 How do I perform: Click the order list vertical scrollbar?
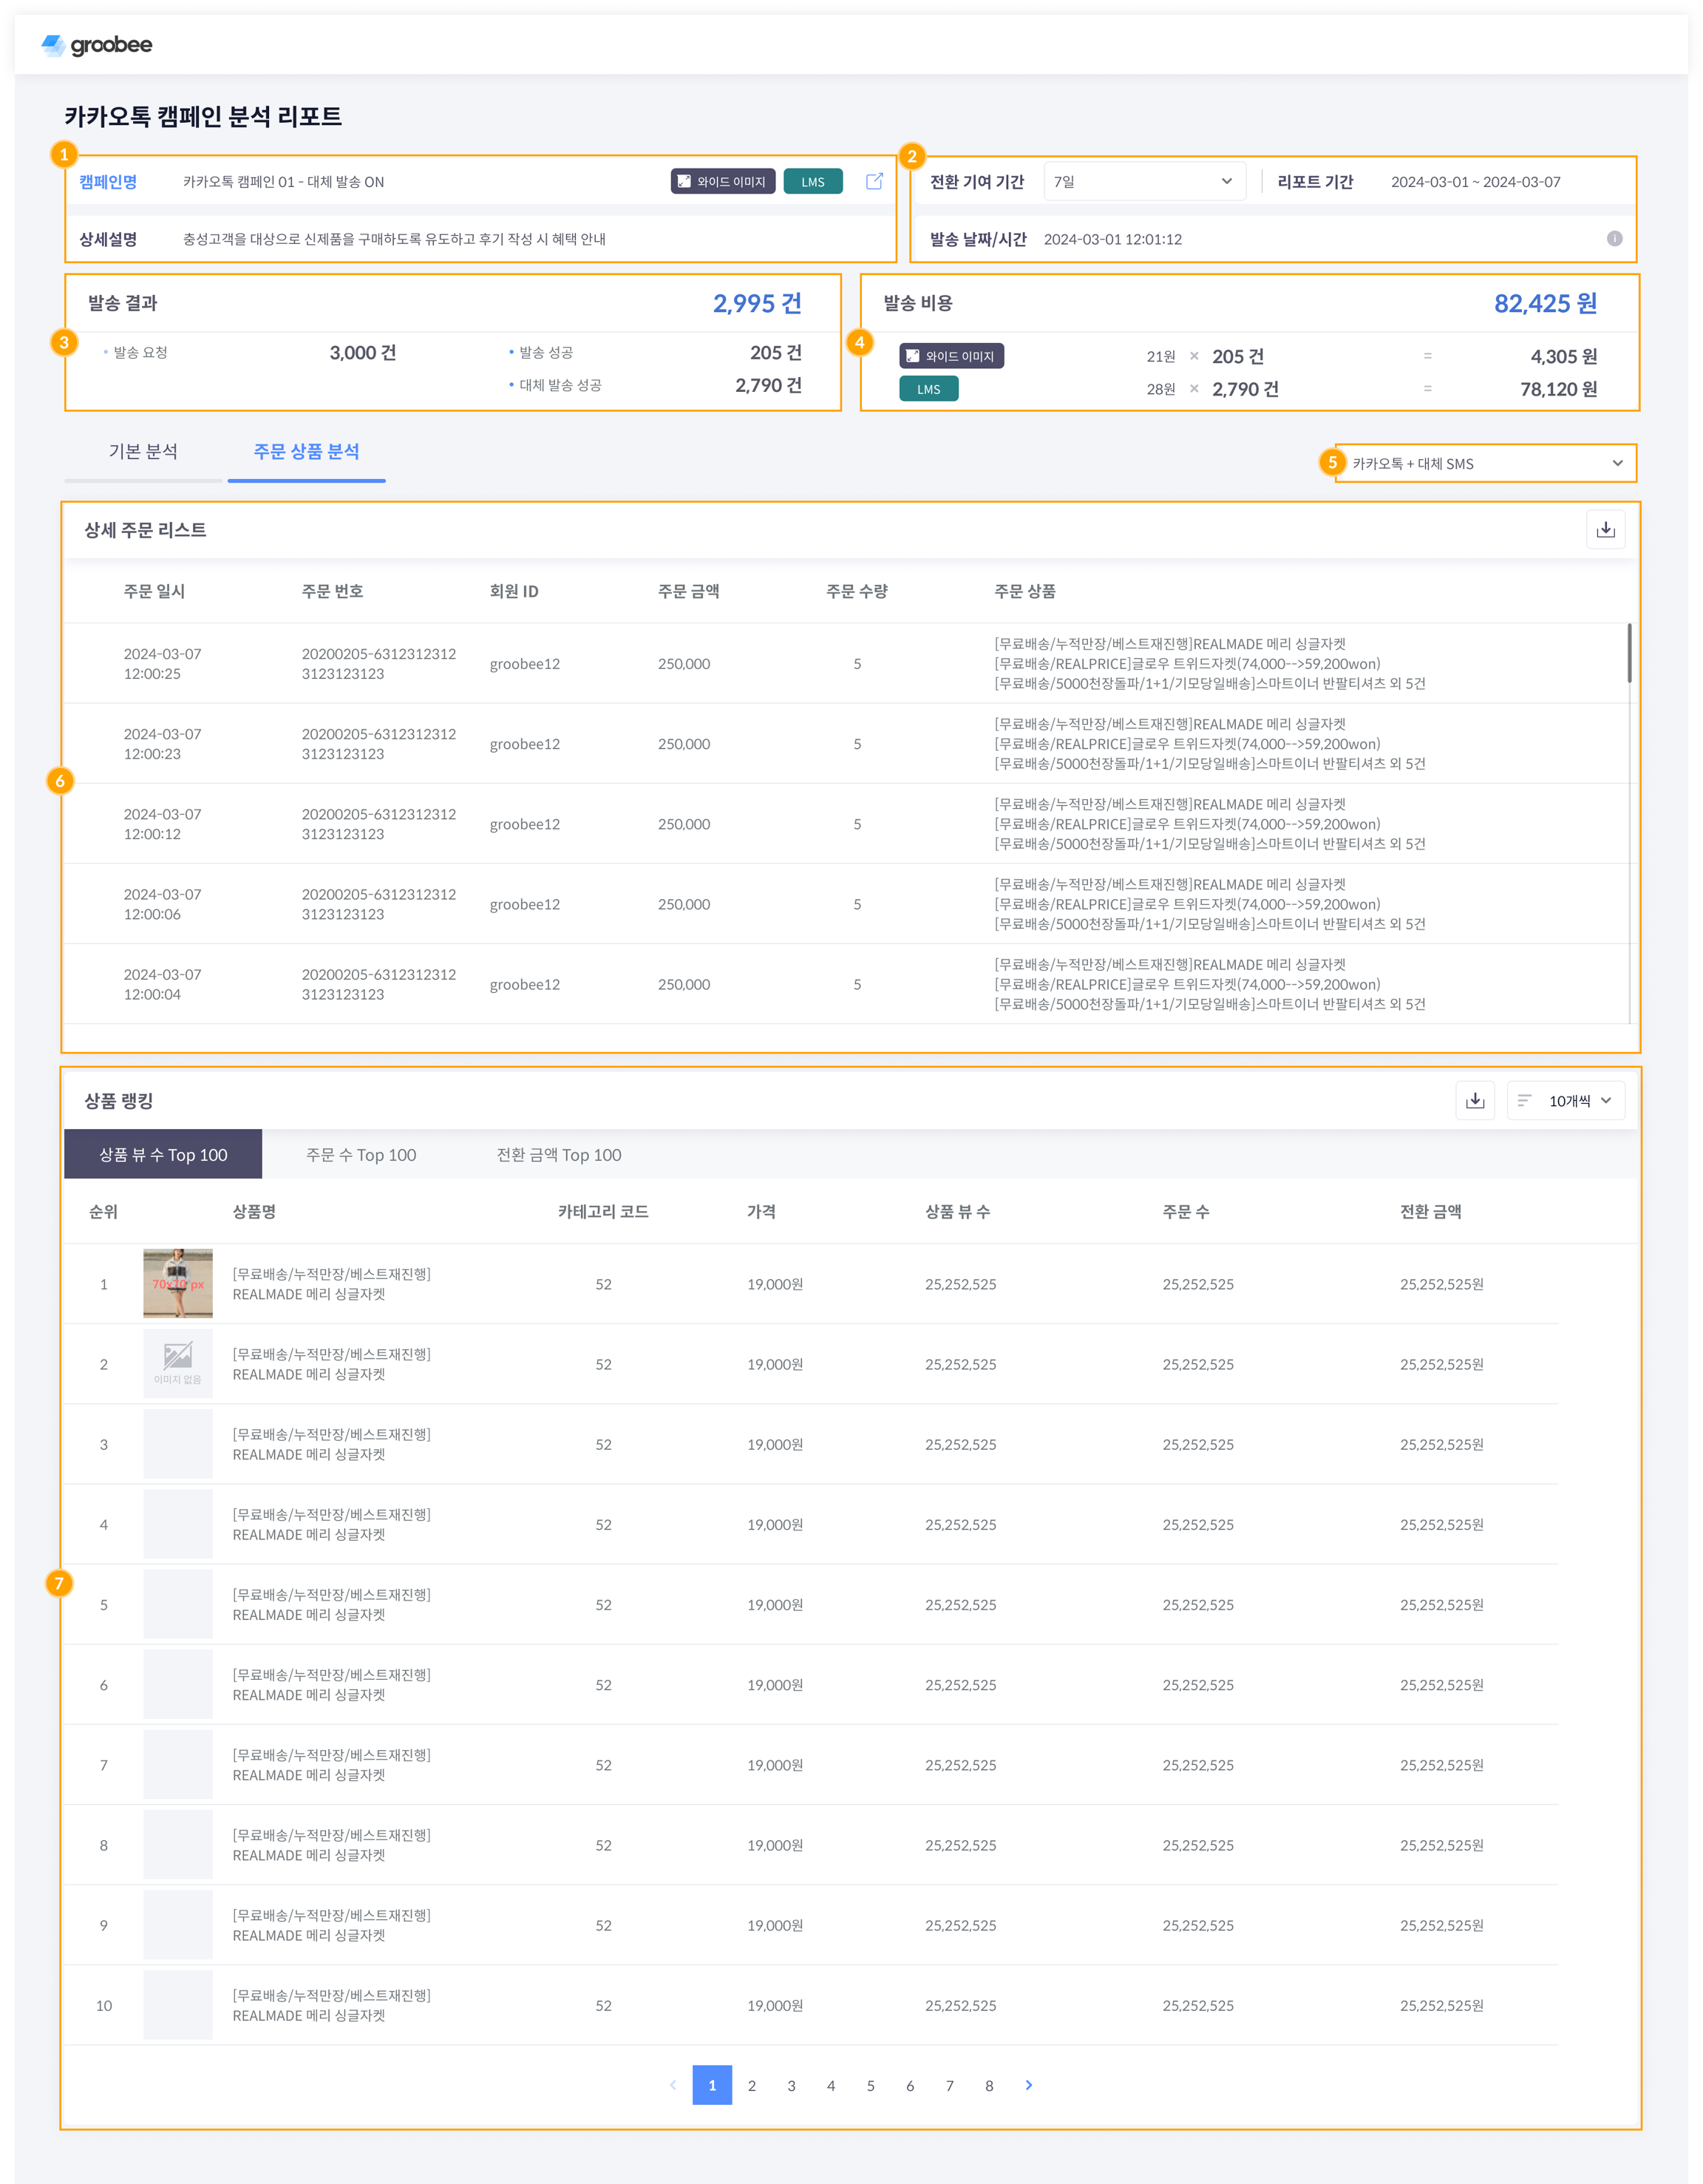click(1629, 653)
